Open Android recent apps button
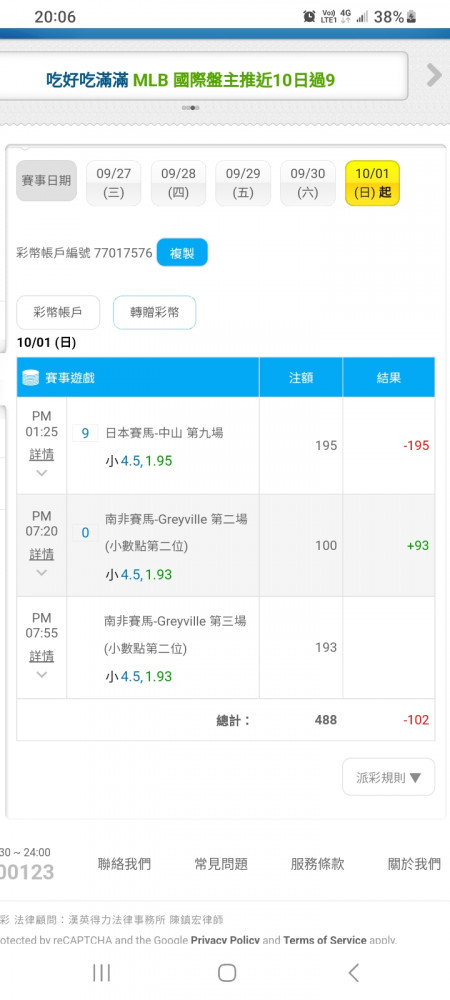 tap(101, 973)
